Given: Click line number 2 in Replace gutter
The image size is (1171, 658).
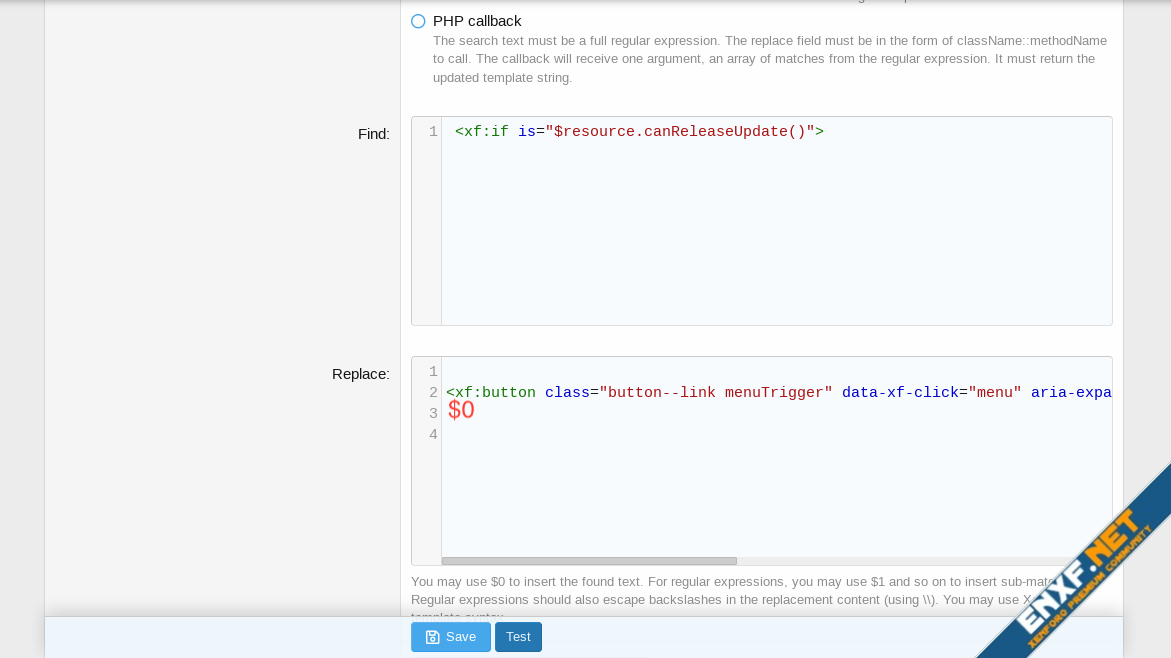Looking at the screenshot, I should (432, 393).
